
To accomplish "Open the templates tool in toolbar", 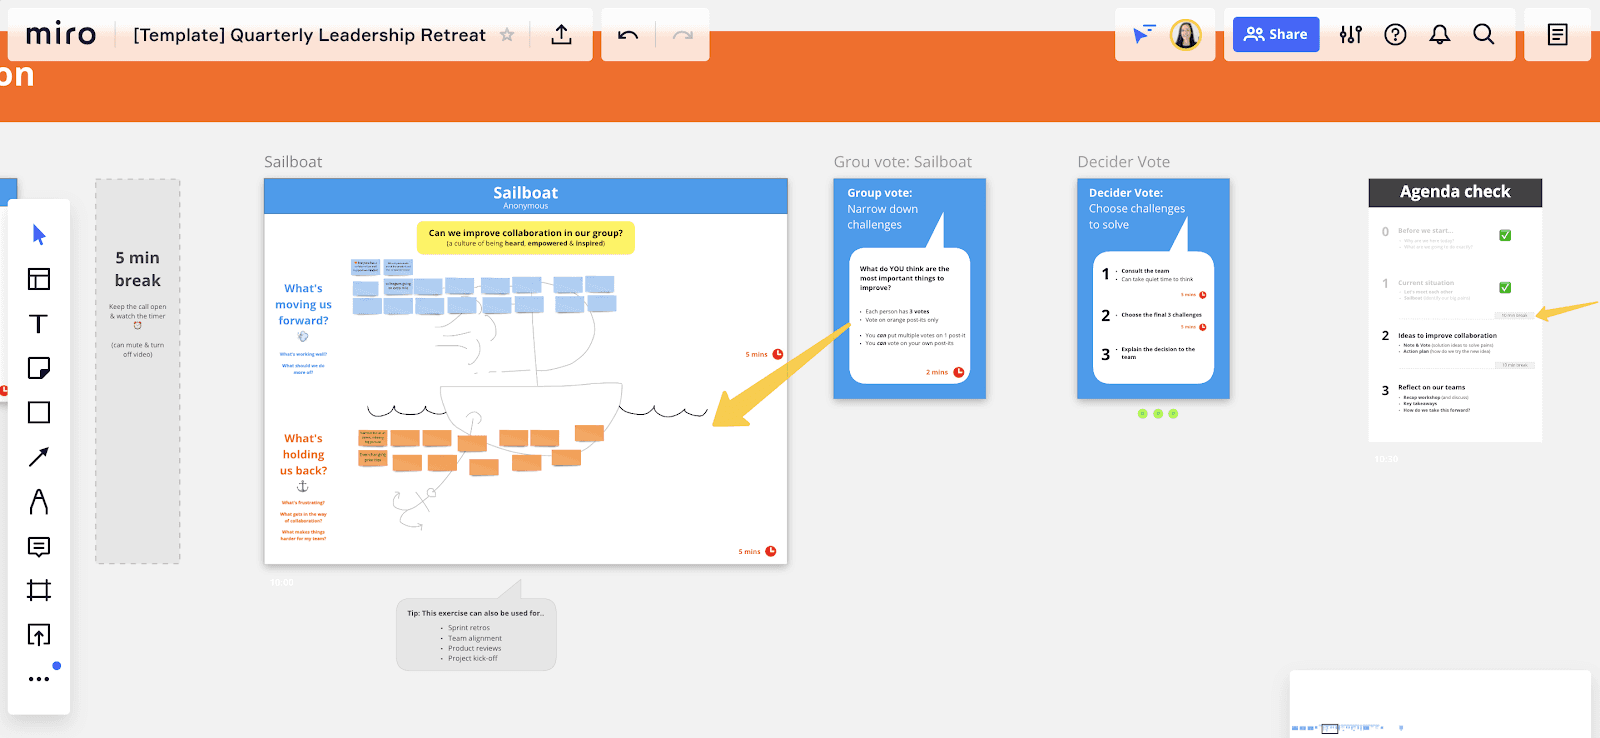I will click(39, 279).
